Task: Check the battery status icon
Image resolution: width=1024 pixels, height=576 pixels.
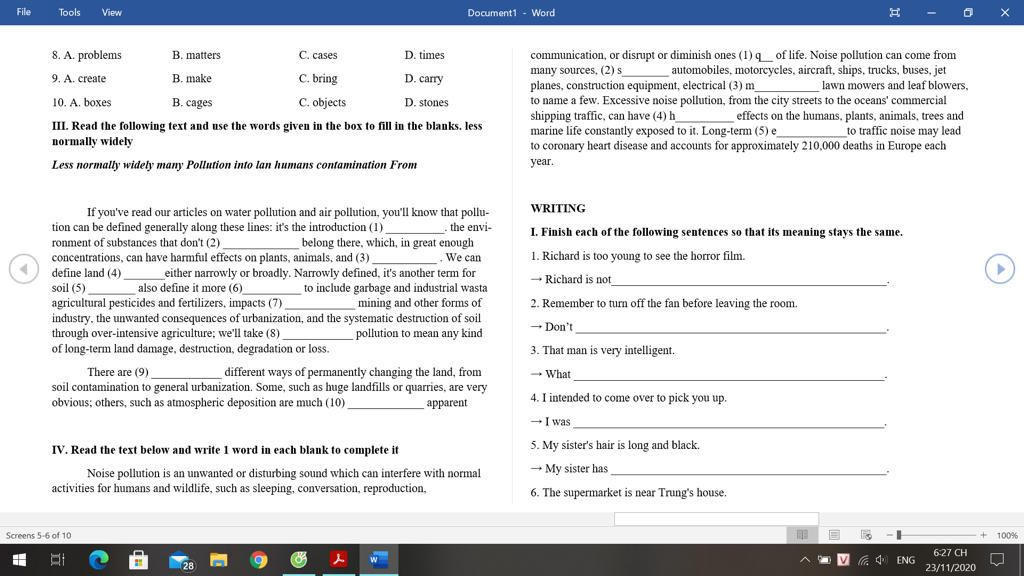Action: 824,560
